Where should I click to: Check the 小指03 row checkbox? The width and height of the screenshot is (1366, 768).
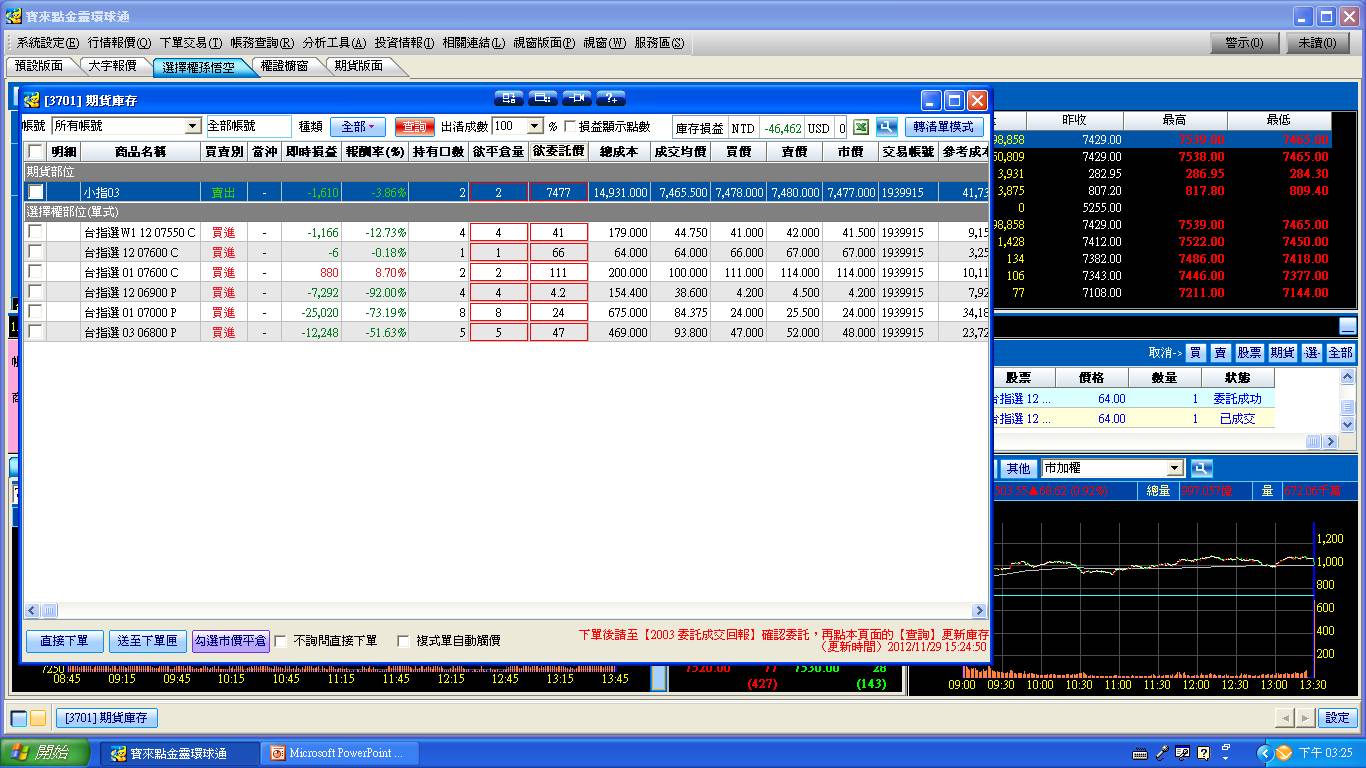pyautogui.click(x=36, y=192)
